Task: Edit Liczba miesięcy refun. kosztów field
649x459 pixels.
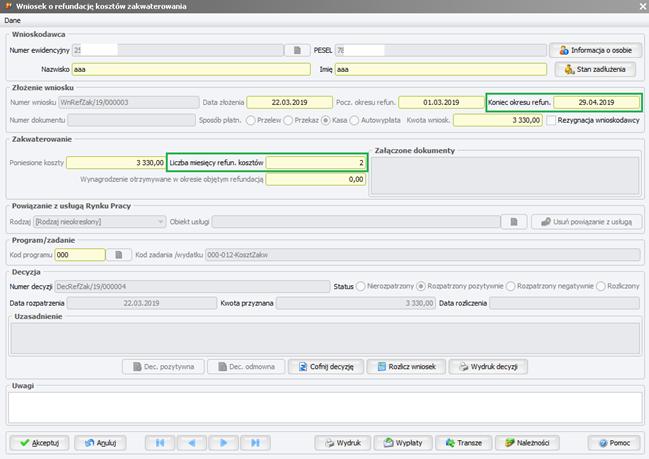Action: (316, 163)
